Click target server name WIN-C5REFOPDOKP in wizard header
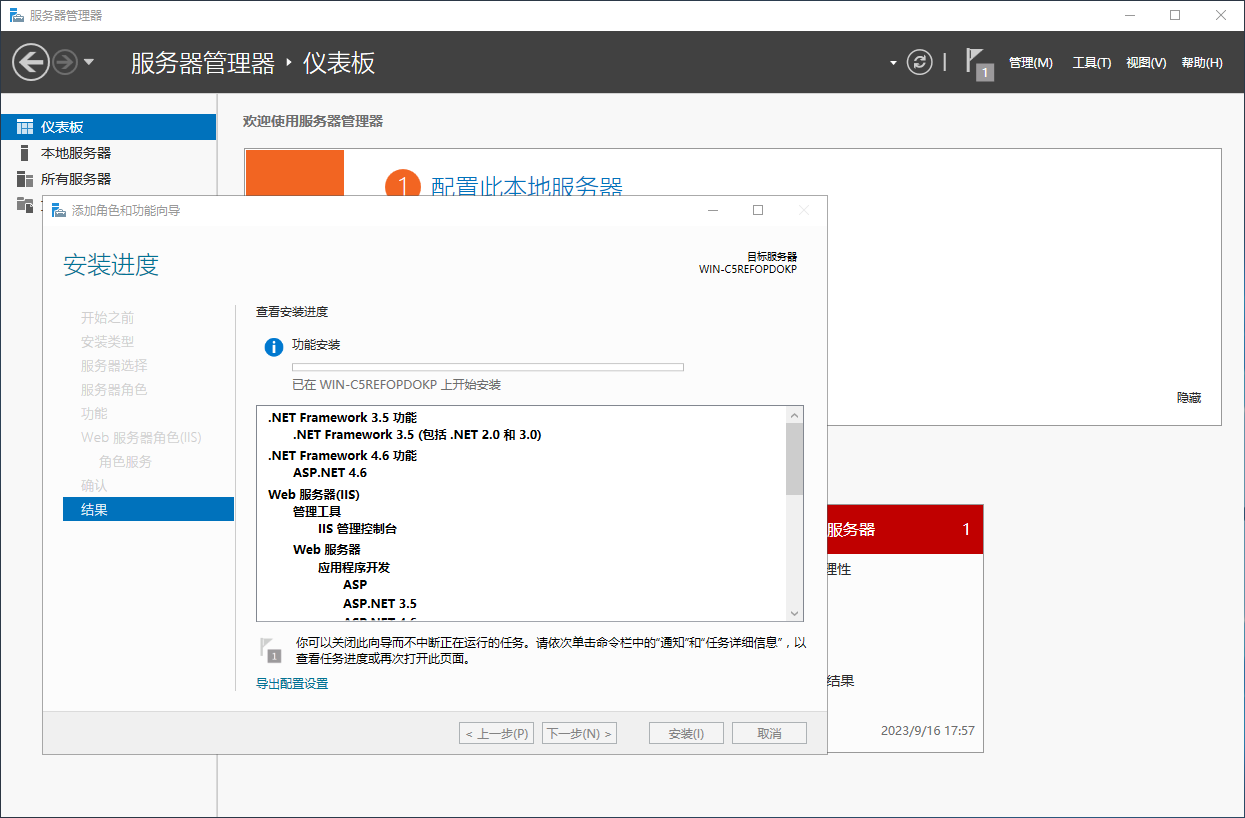1245x818 pixels. click(748, 269)
